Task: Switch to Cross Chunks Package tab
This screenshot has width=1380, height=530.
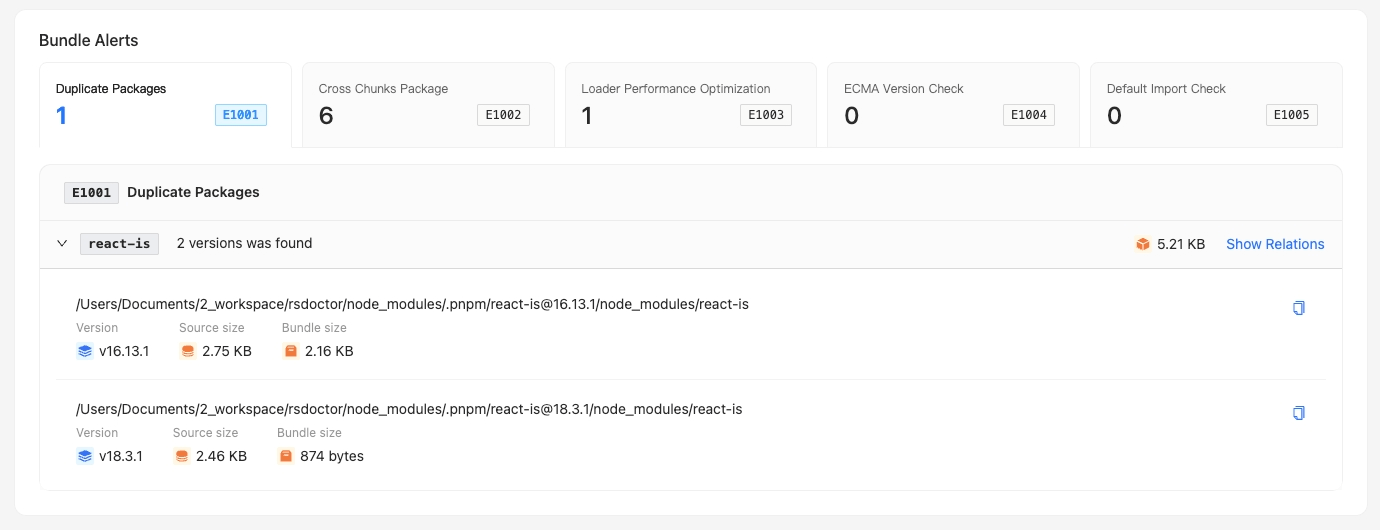Action: point(428,105)
